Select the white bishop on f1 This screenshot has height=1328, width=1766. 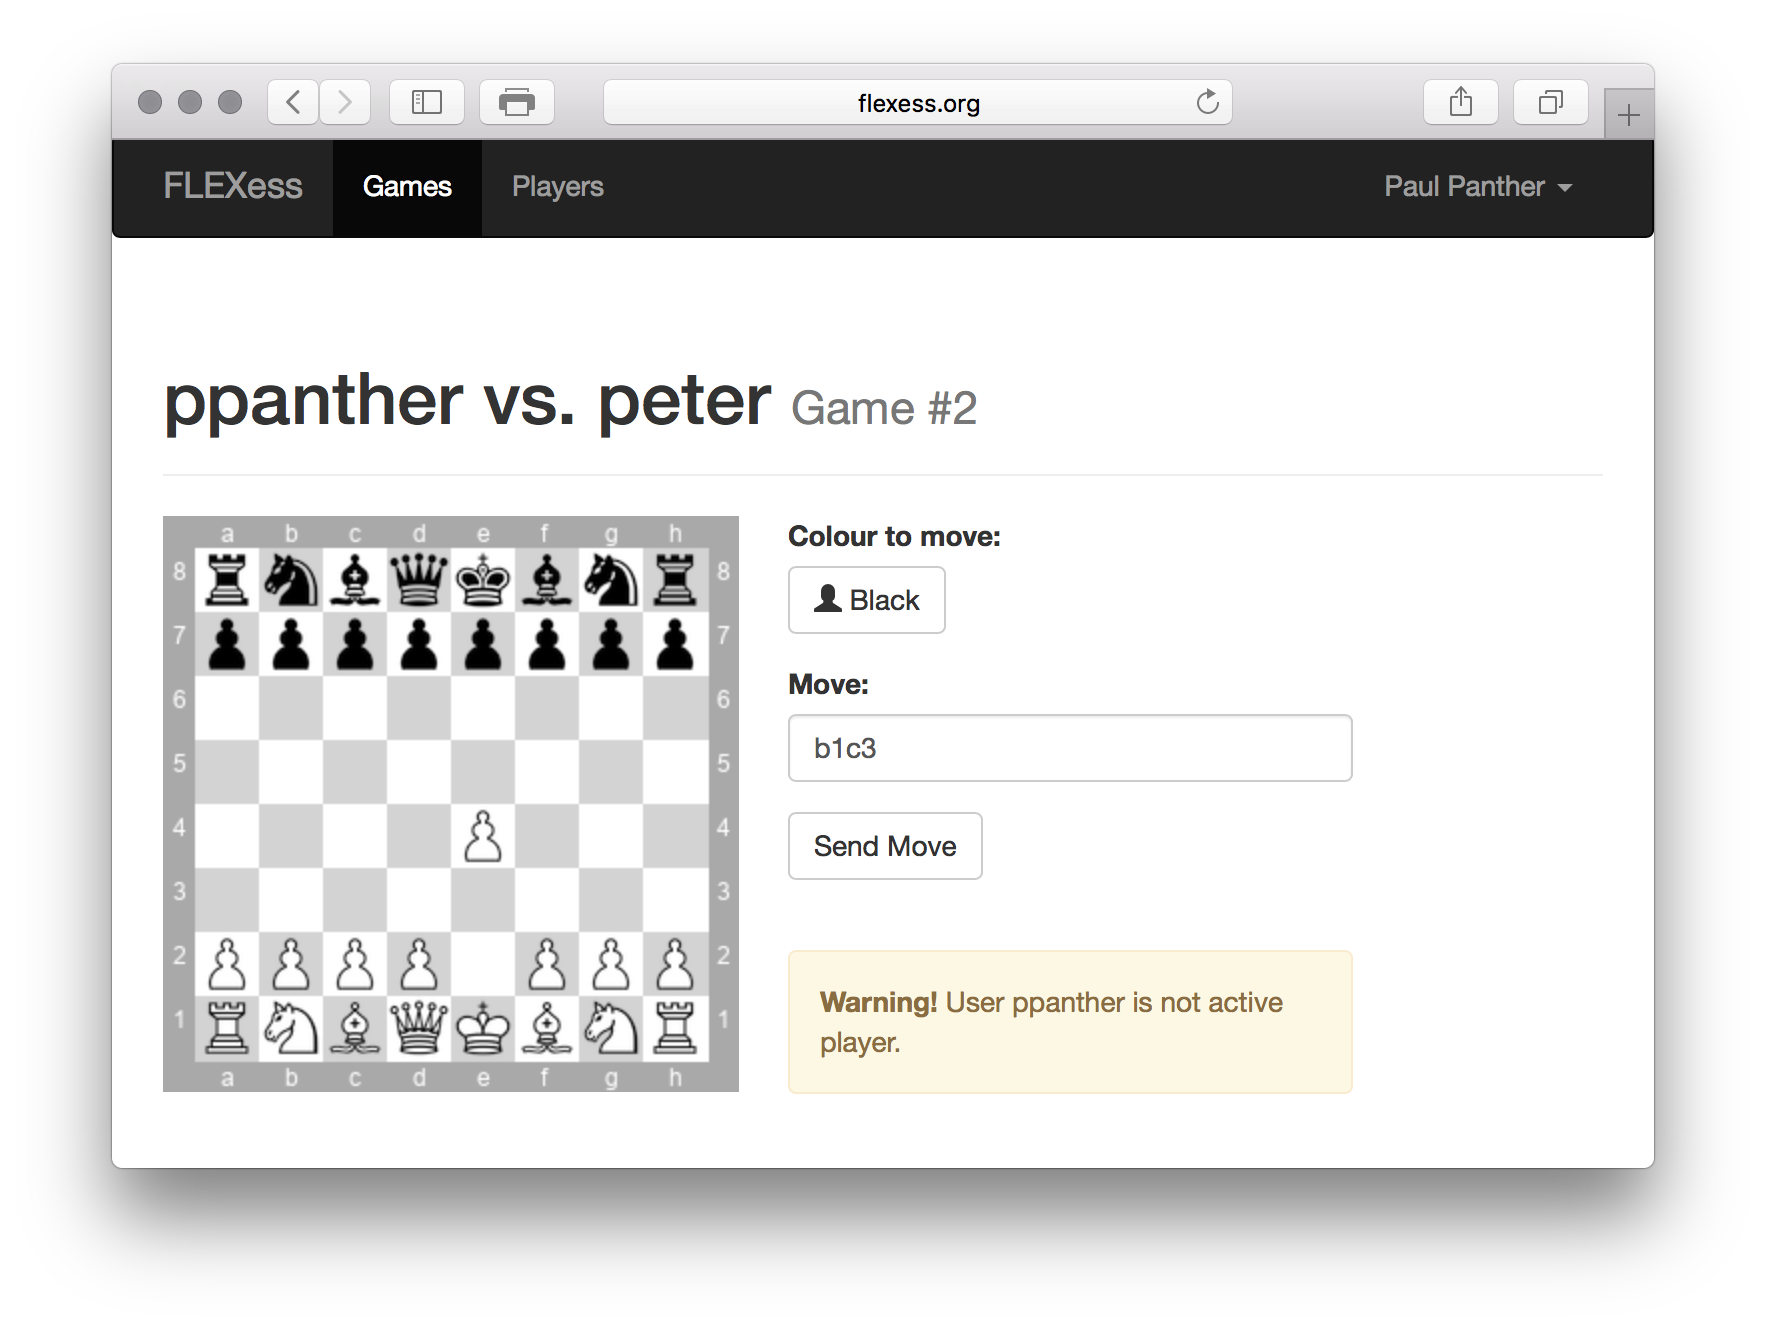(x=547, y=1028)
